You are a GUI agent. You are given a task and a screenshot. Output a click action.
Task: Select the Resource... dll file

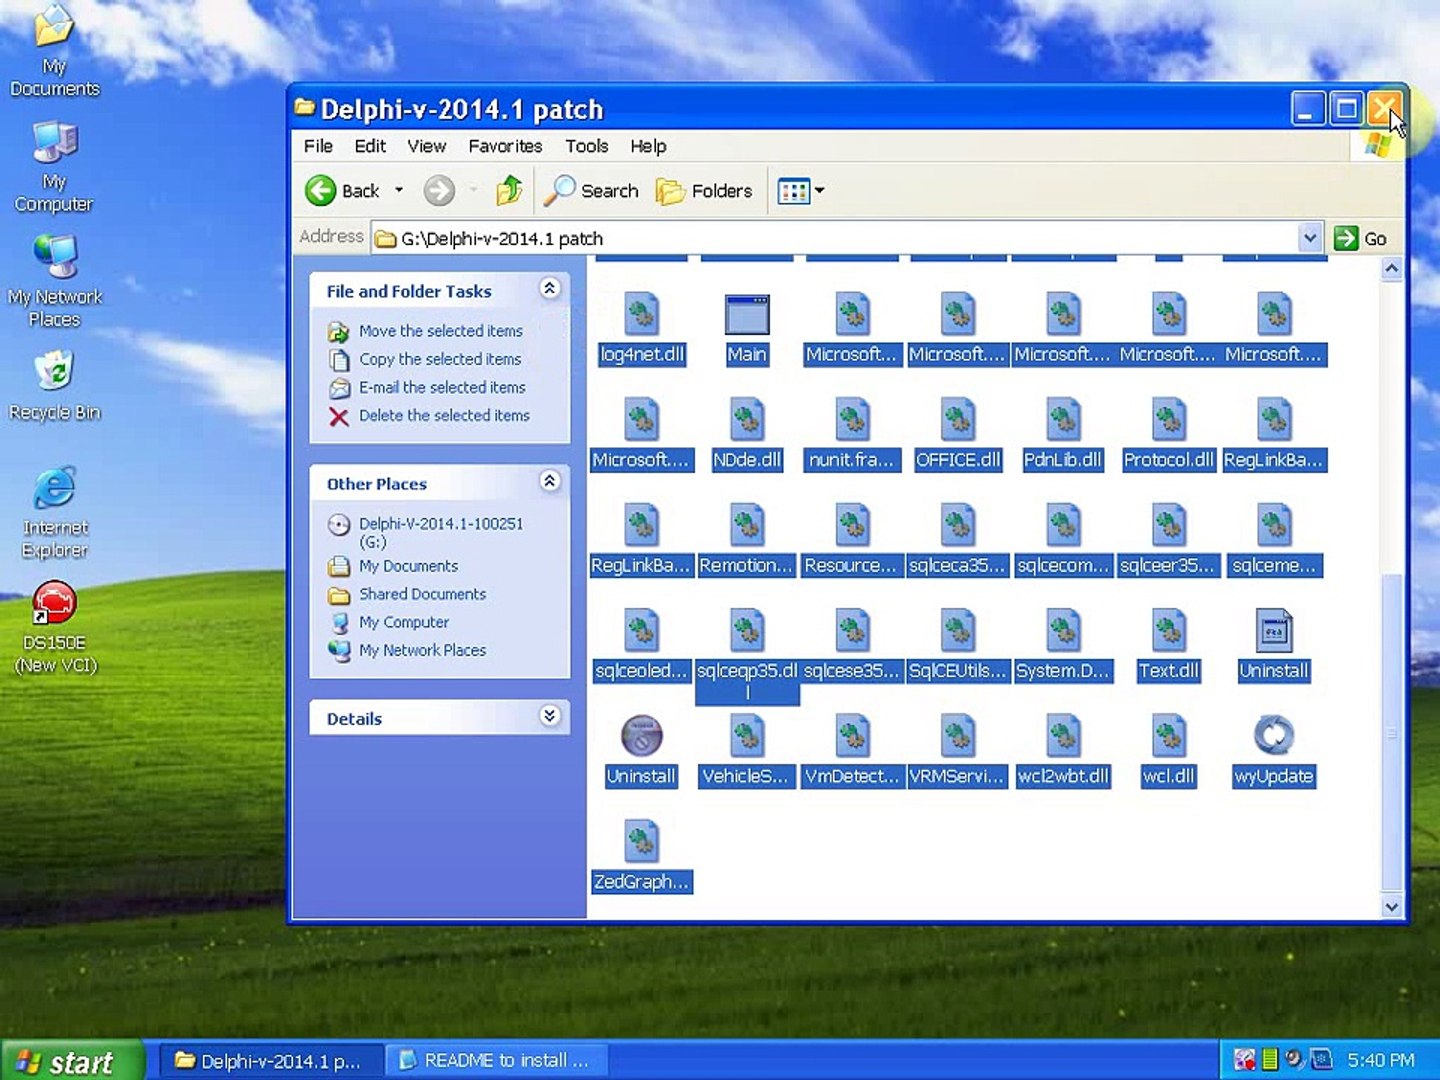coord(852,539)
